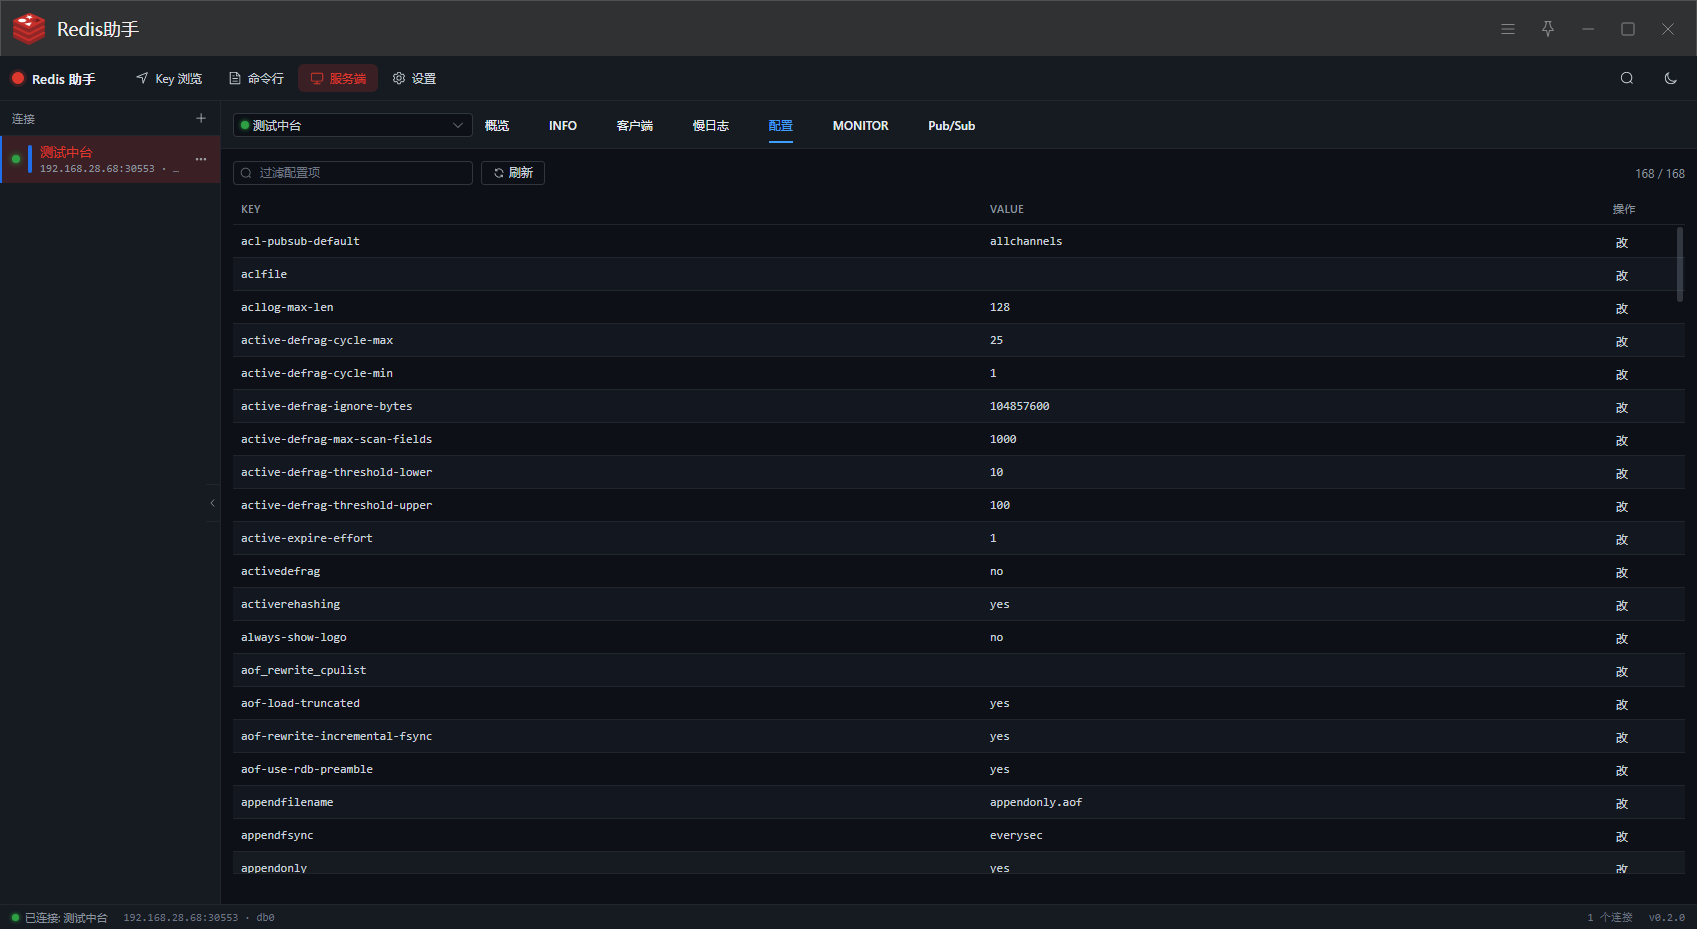
Task: Edit the aof_rewrite_cpulist value
Action: pos(1622,671)
